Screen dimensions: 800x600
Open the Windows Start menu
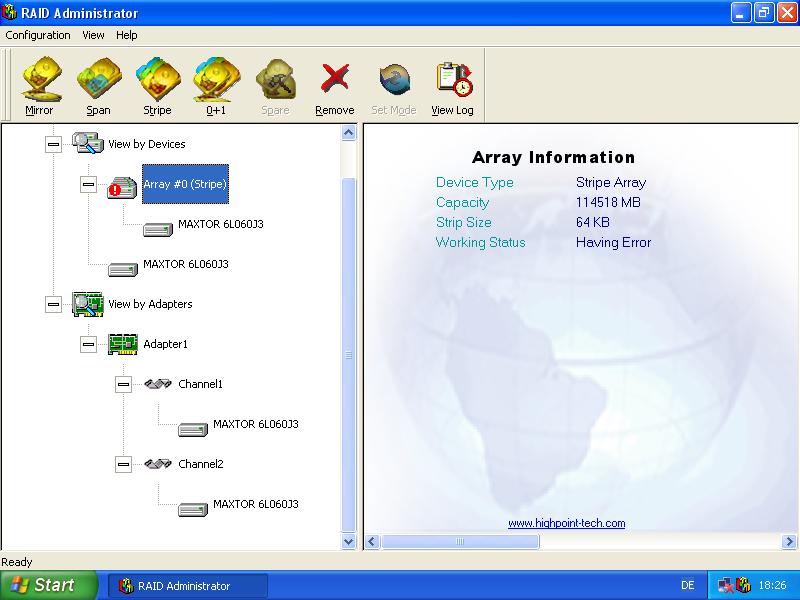click(x=48, y=585)
